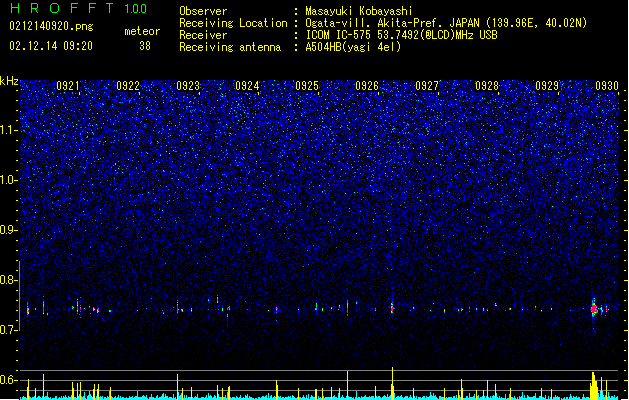Screen dimensions: 629x400
Task: Click antenna value A504HB(yagi 4el)
Action: [x=353, y=47]
